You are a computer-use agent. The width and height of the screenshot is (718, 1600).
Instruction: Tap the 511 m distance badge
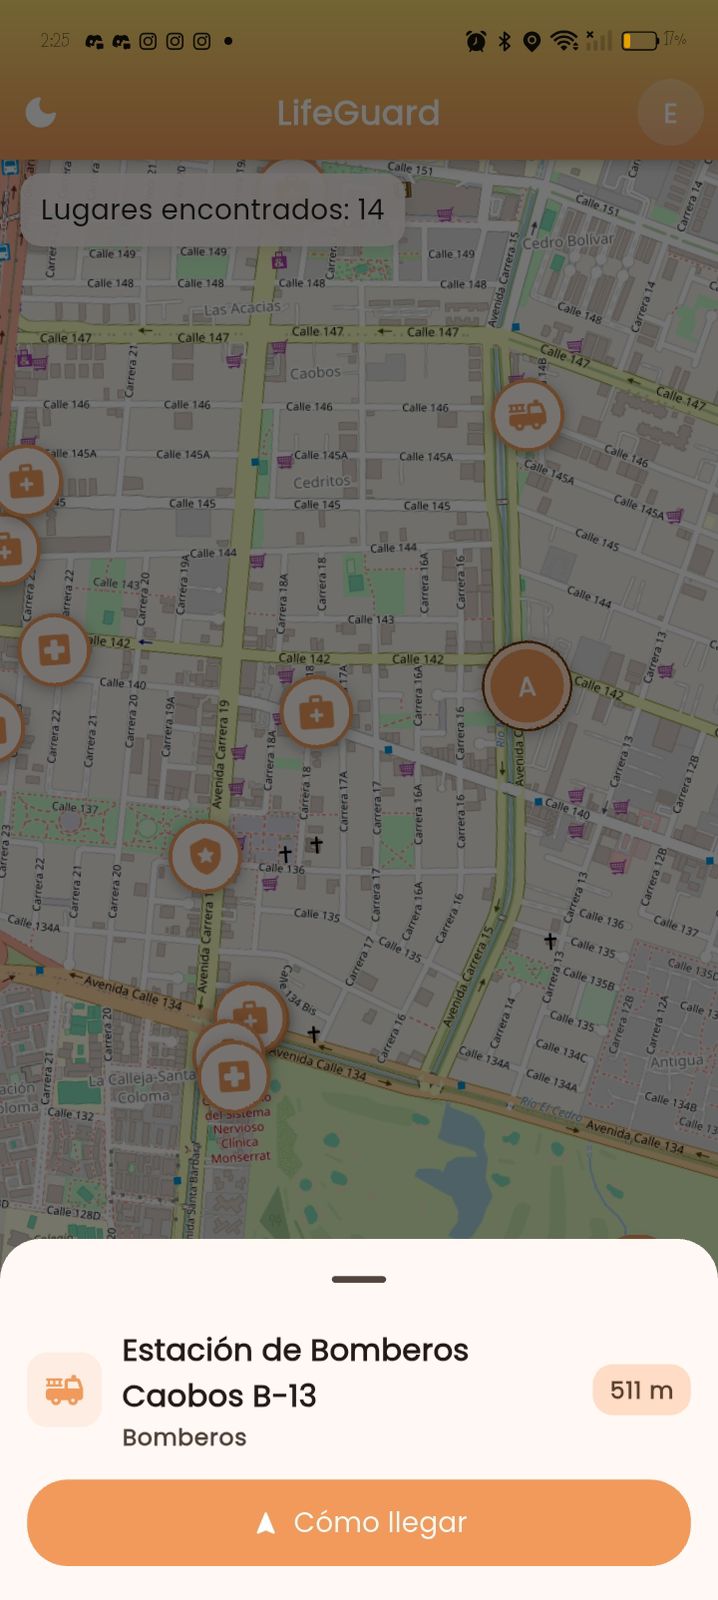[641, 1390]
